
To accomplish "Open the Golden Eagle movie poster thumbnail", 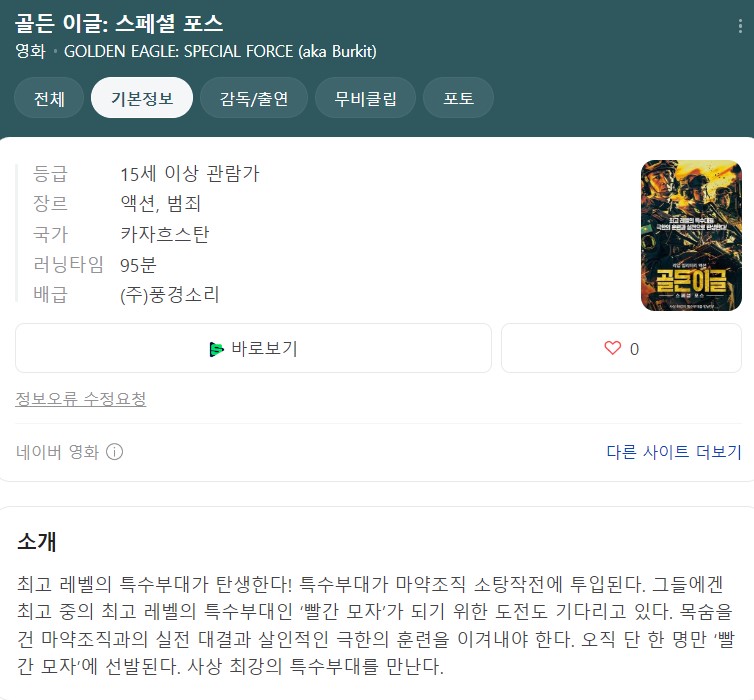I will tap(691, 236).
